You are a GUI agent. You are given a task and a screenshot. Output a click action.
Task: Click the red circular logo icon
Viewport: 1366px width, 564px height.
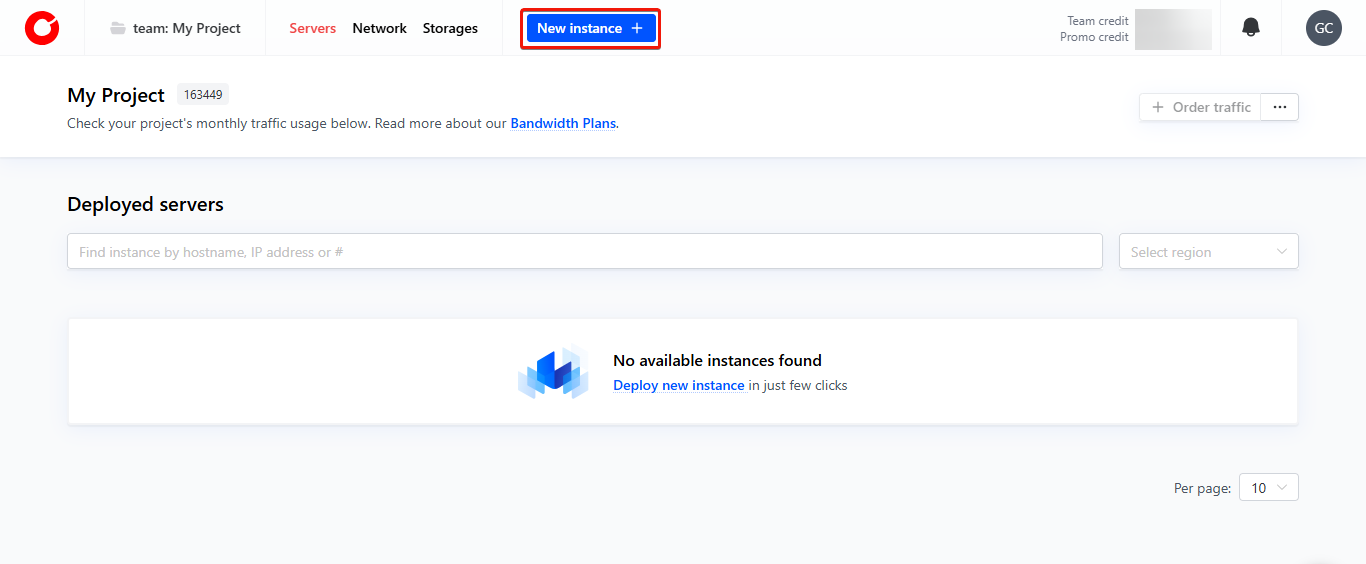coord(42,28)
